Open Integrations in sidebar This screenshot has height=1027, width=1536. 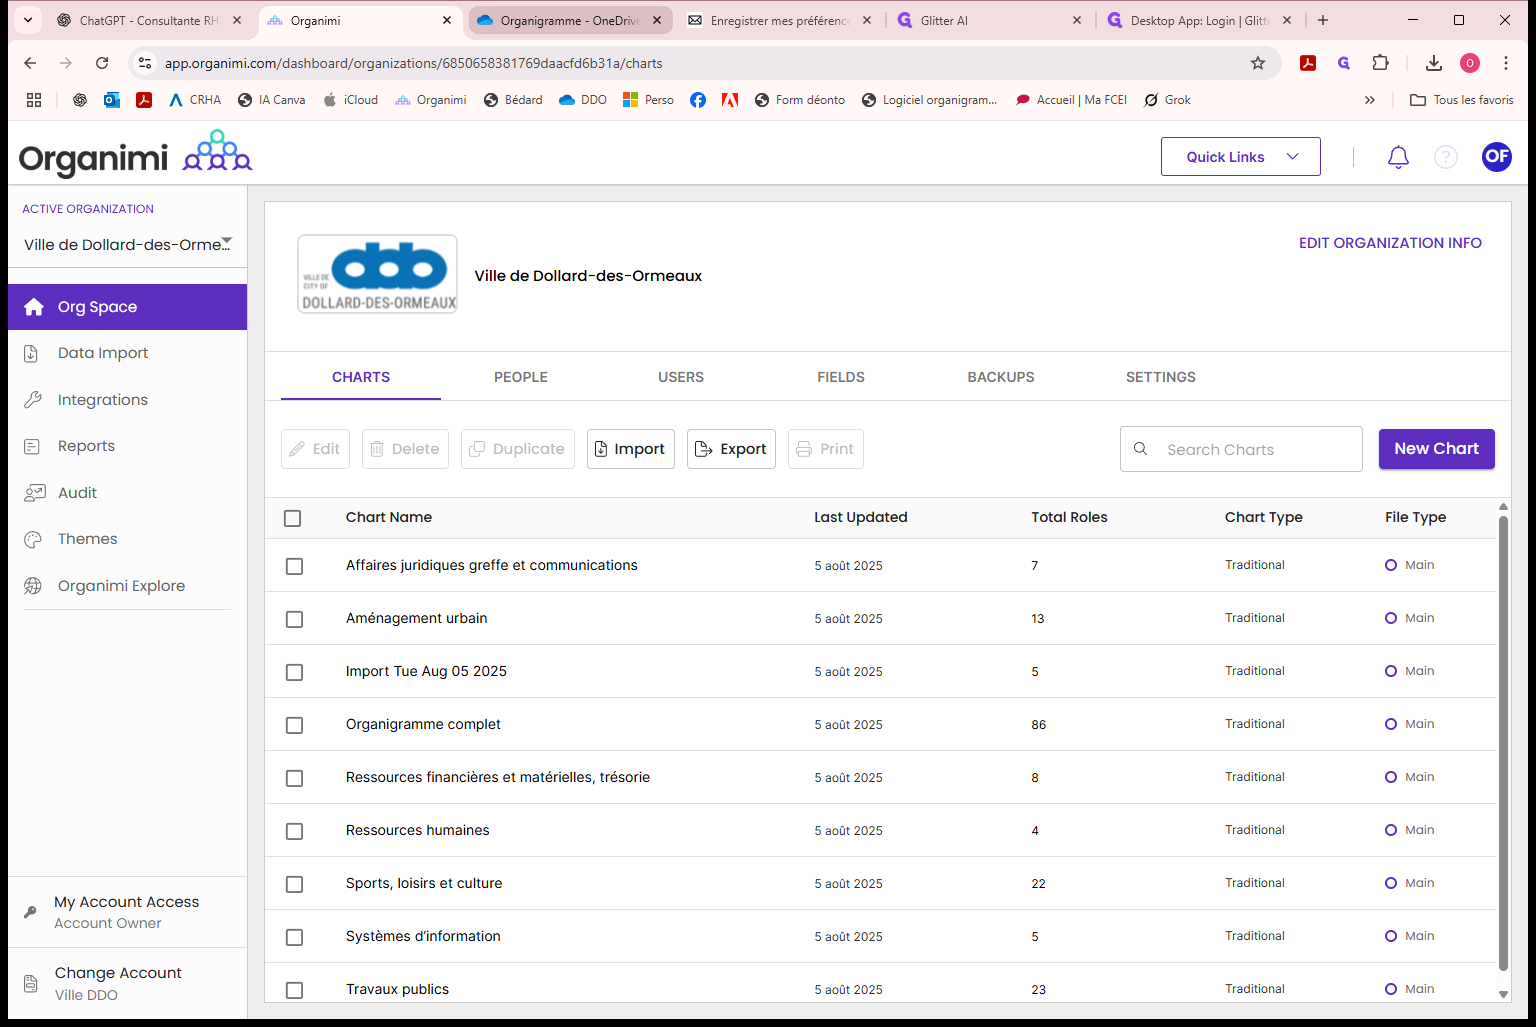(x=128, y=400)
